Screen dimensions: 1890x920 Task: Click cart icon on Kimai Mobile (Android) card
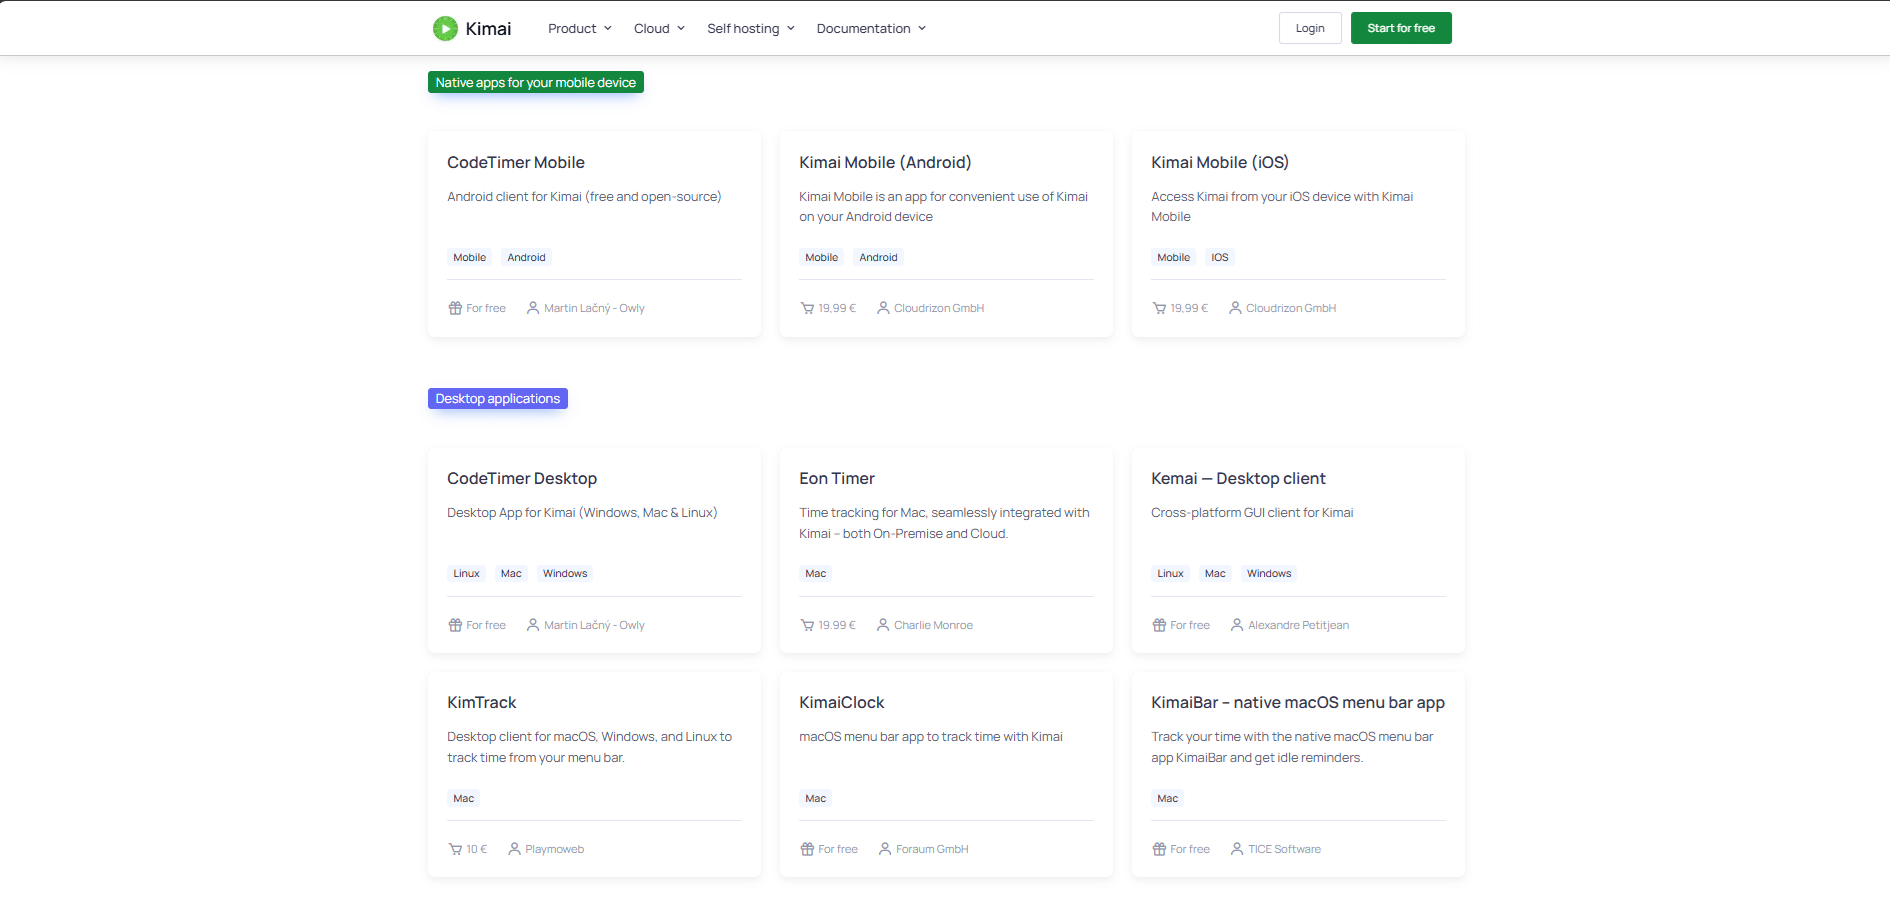(807, 308)
